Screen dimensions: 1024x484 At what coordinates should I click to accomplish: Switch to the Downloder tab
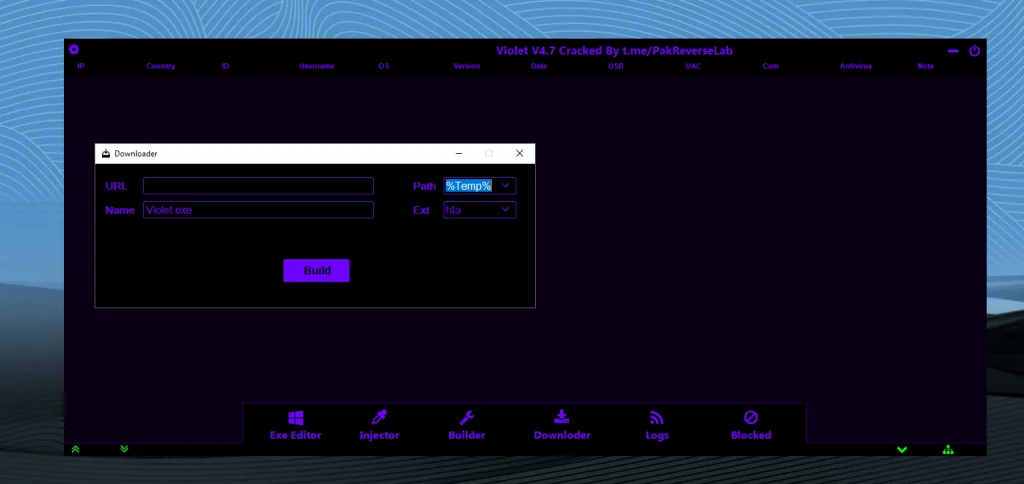[x=562, y=424]
